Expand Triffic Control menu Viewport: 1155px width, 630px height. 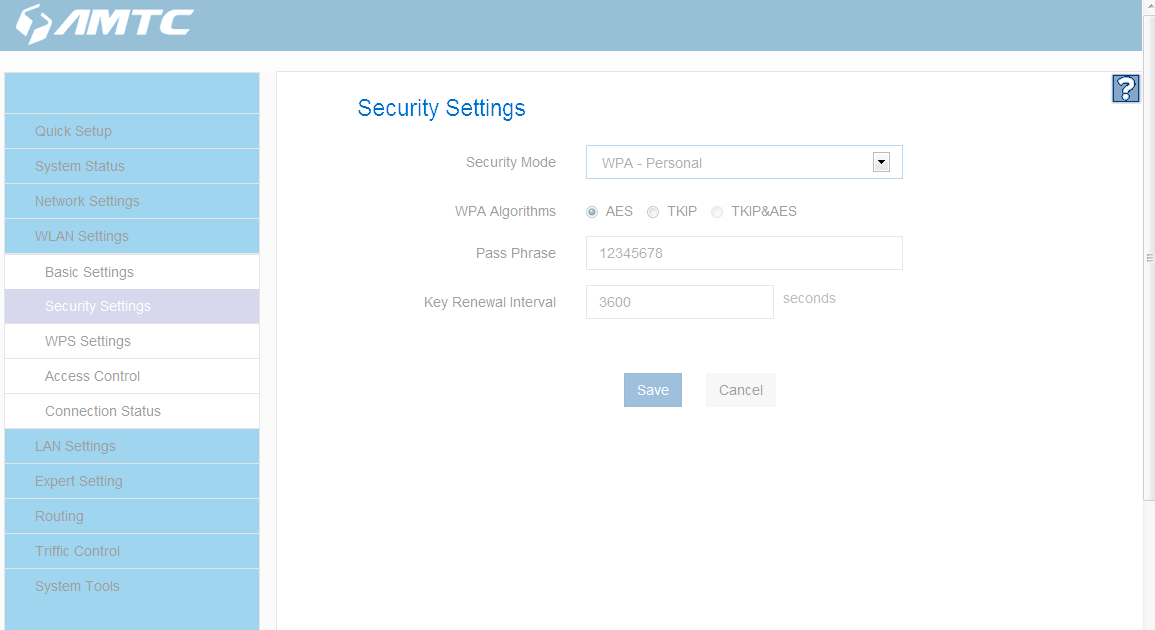click(x=132, y=551)
